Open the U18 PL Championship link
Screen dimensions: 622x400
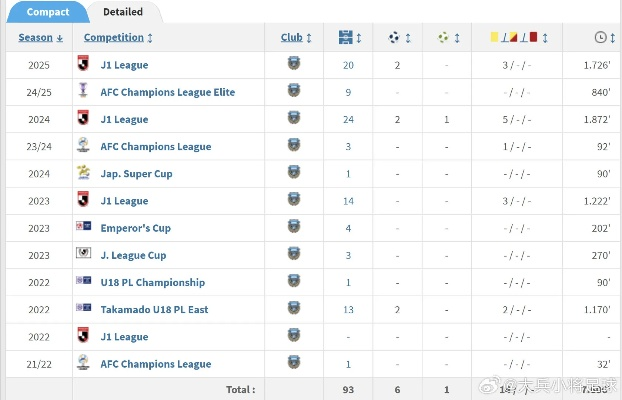coord(152,283)
